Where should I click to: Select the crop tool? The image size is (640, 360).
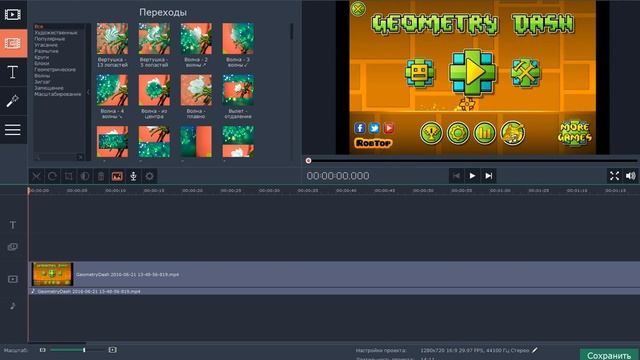click(x=69, y=176)
